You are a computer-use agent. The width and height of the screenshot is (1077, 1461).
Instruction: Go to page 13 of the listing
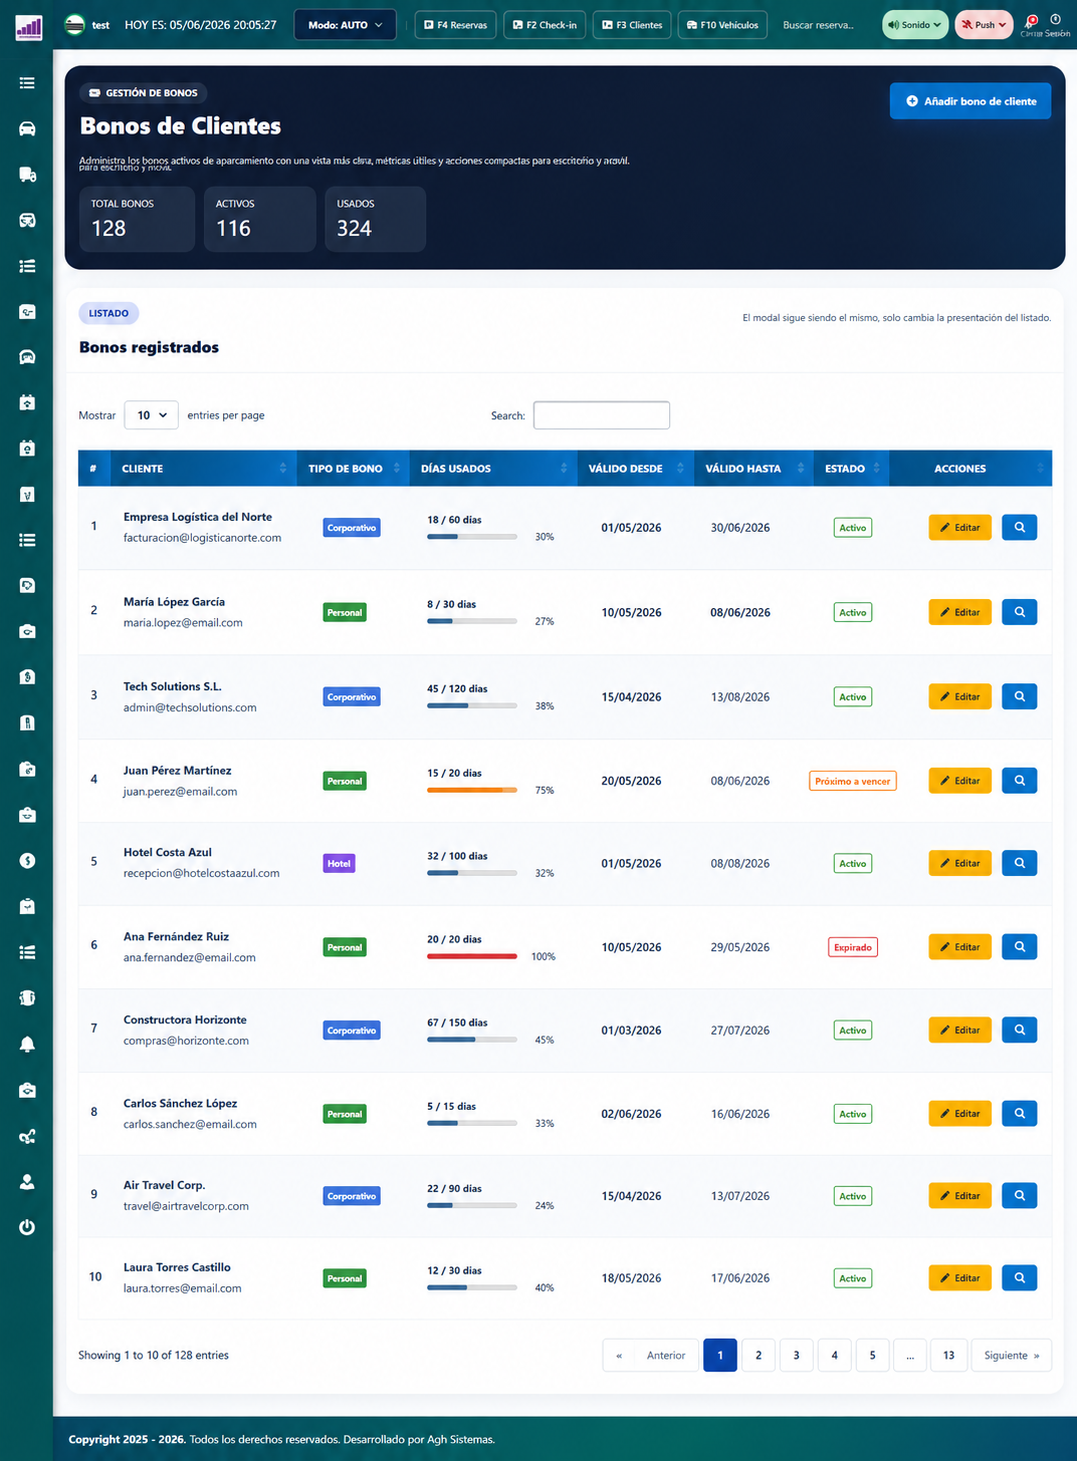click(948, 1355)
